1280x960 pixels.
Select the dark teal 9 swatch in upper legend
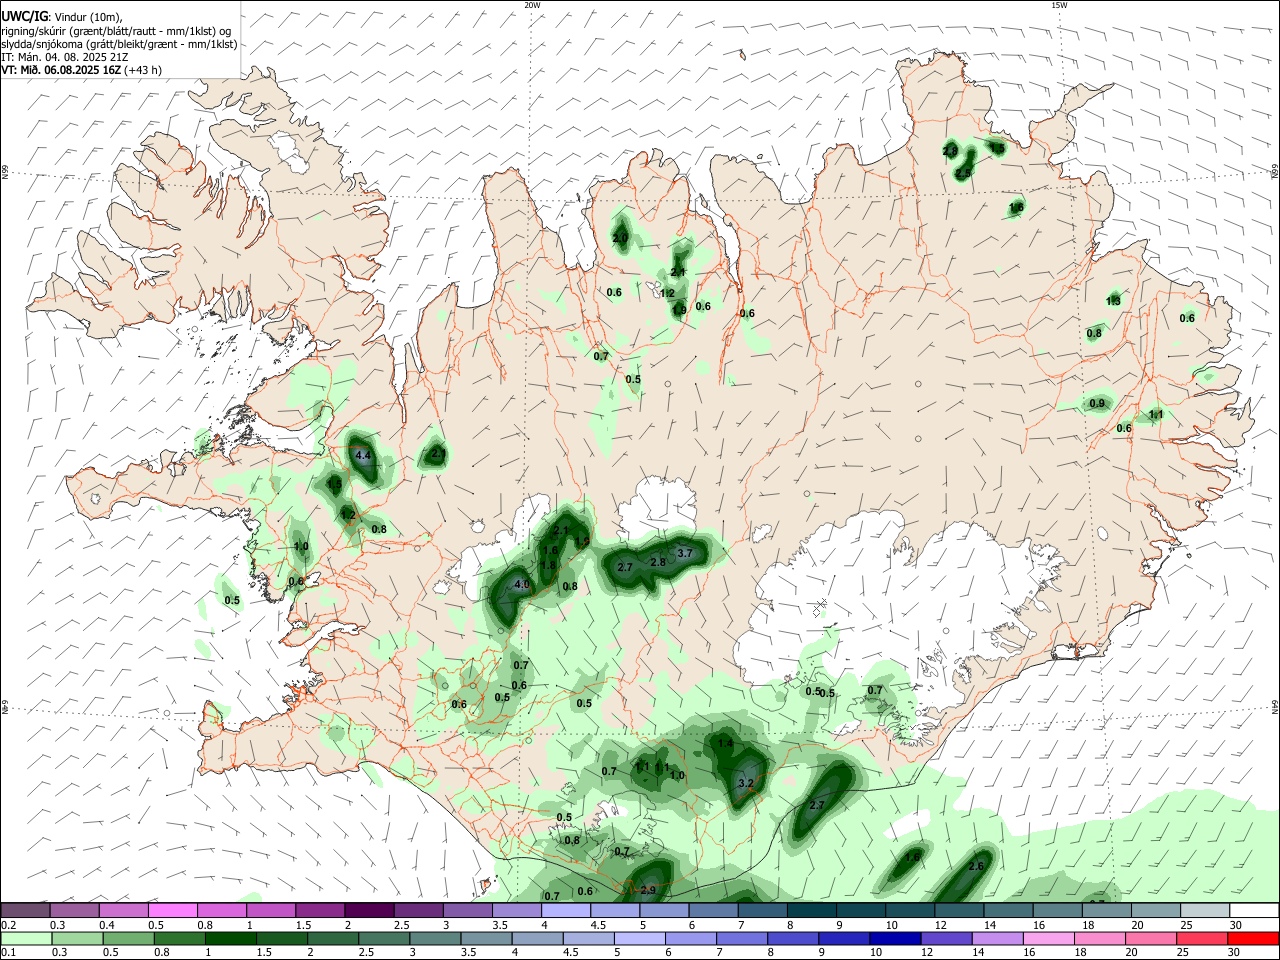(x=812, y=910)
